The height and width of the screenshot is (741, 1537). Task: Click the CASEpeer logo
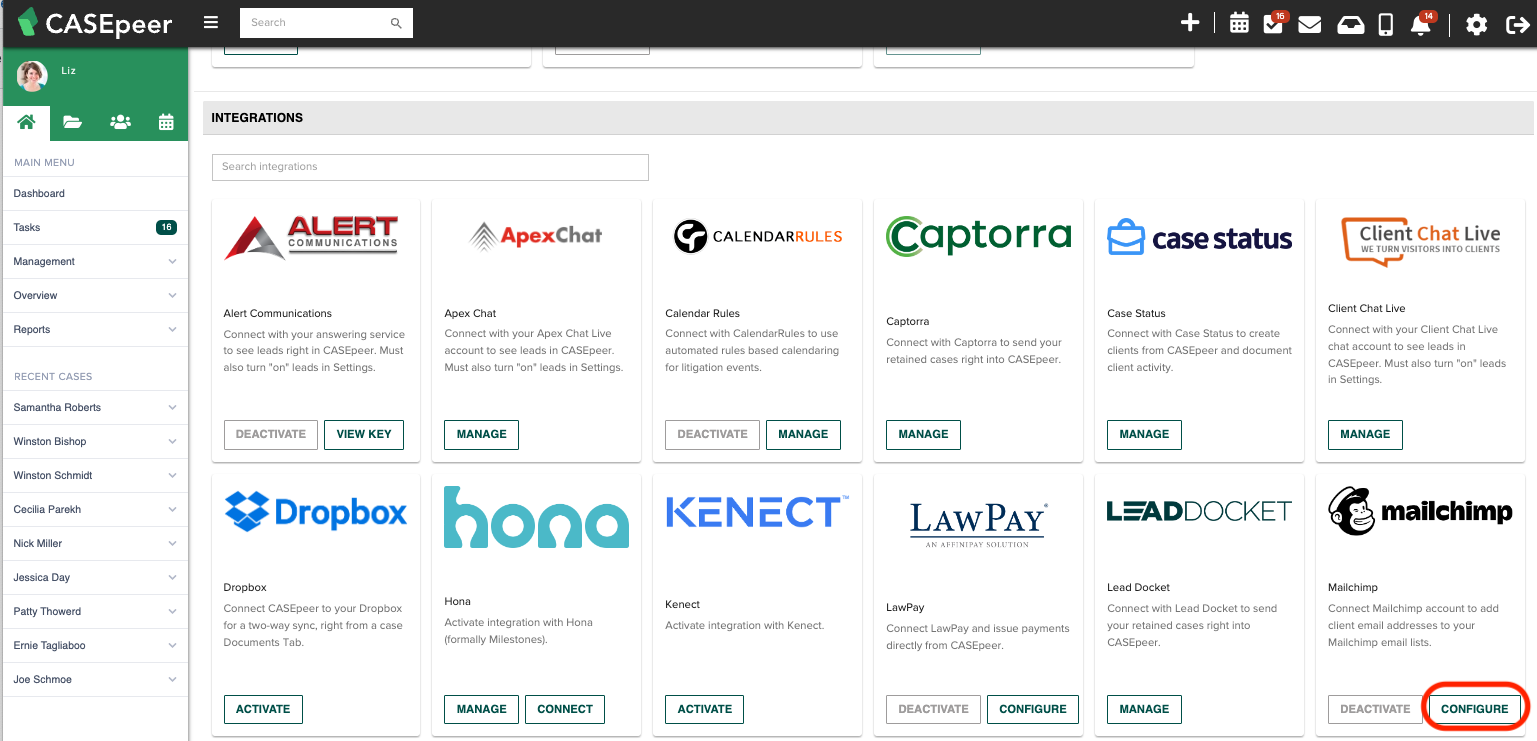(x=94, y=23)
